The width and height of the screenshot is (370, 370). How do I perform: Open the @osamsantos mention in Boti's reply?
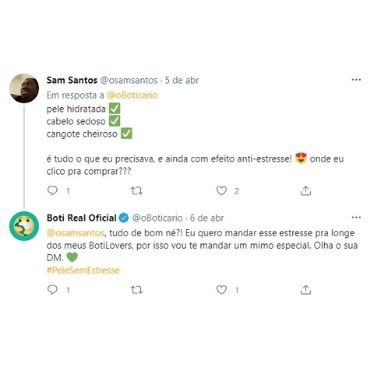point(76,233)
